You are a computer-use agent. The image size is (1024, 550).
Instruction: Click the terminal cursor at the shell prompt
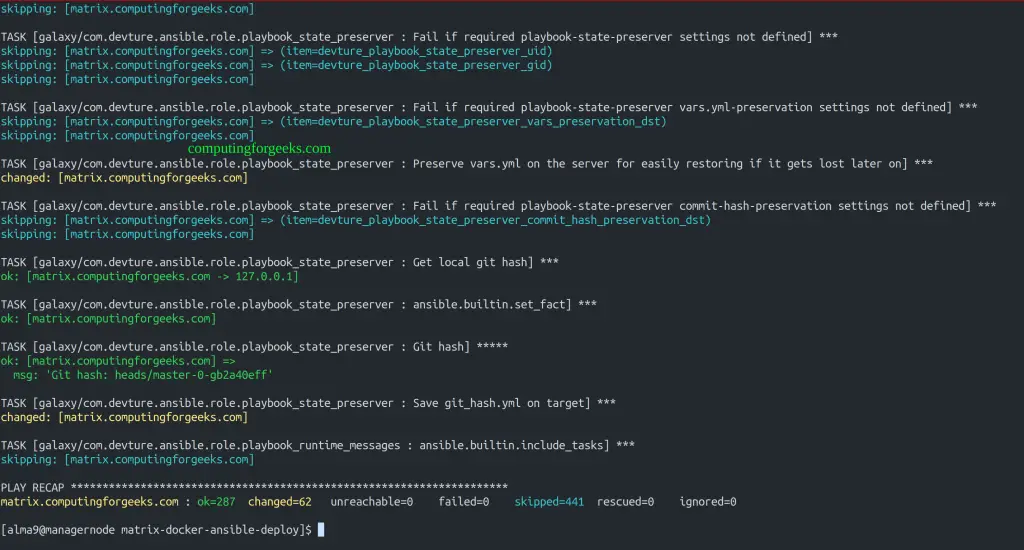coord(321,530)
